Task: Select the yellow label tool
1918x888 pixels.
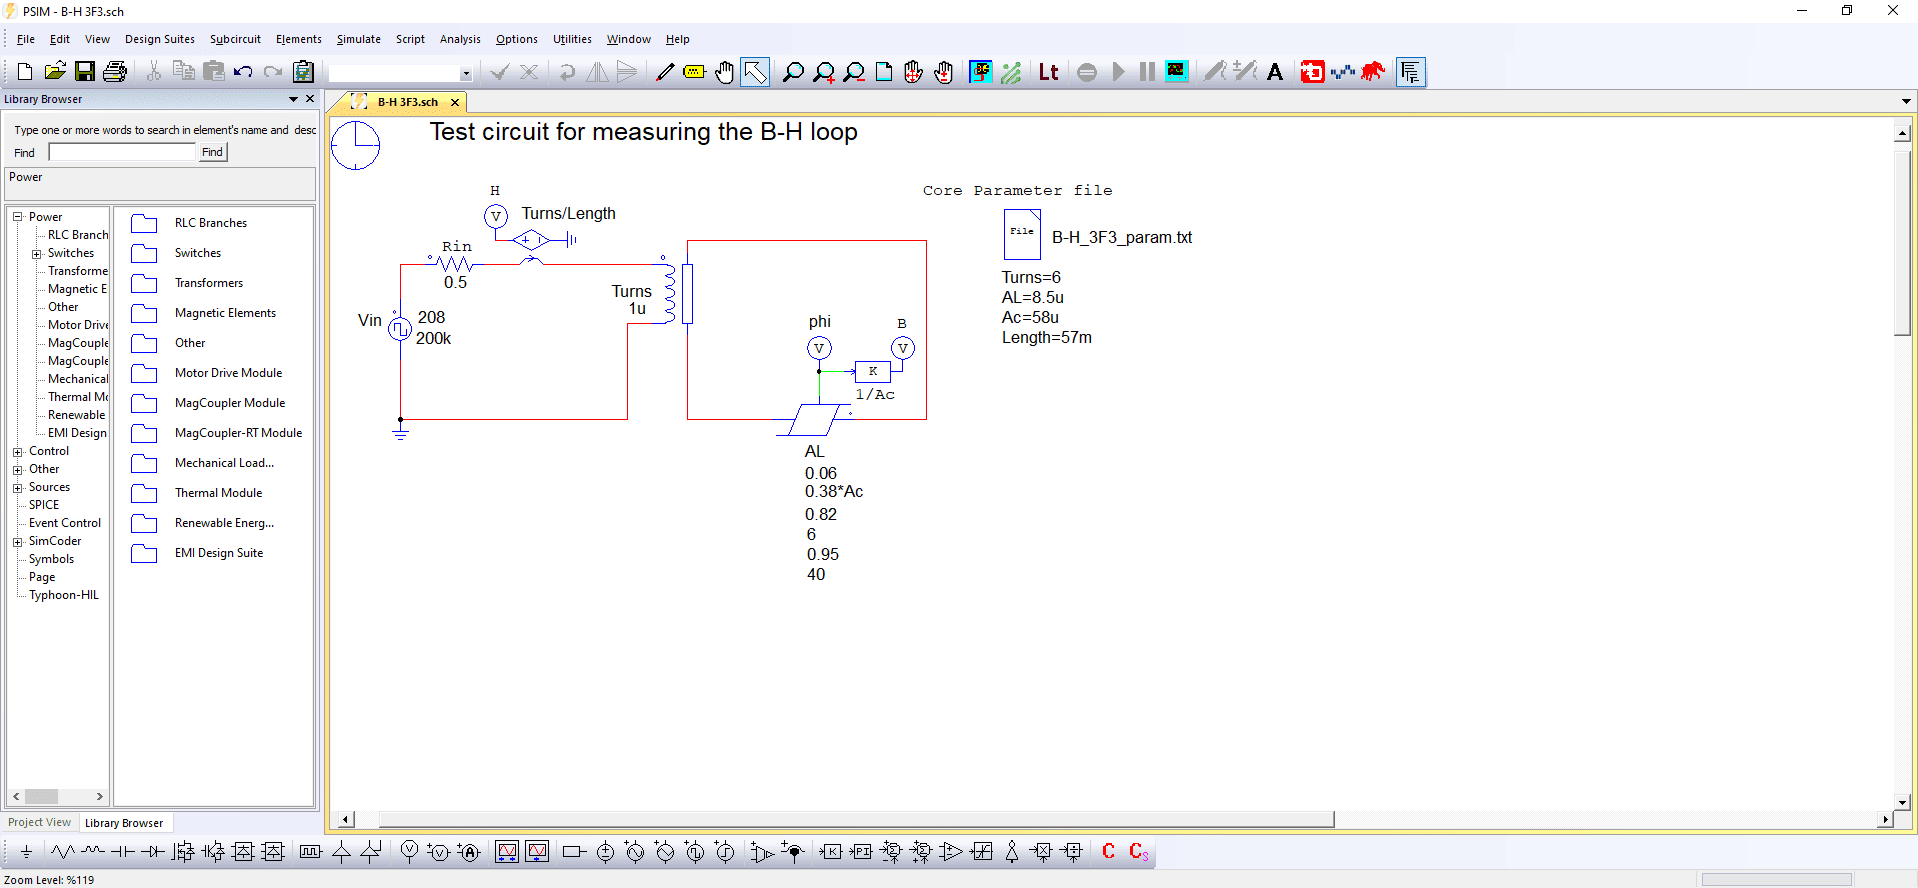Action: point(694,72)
